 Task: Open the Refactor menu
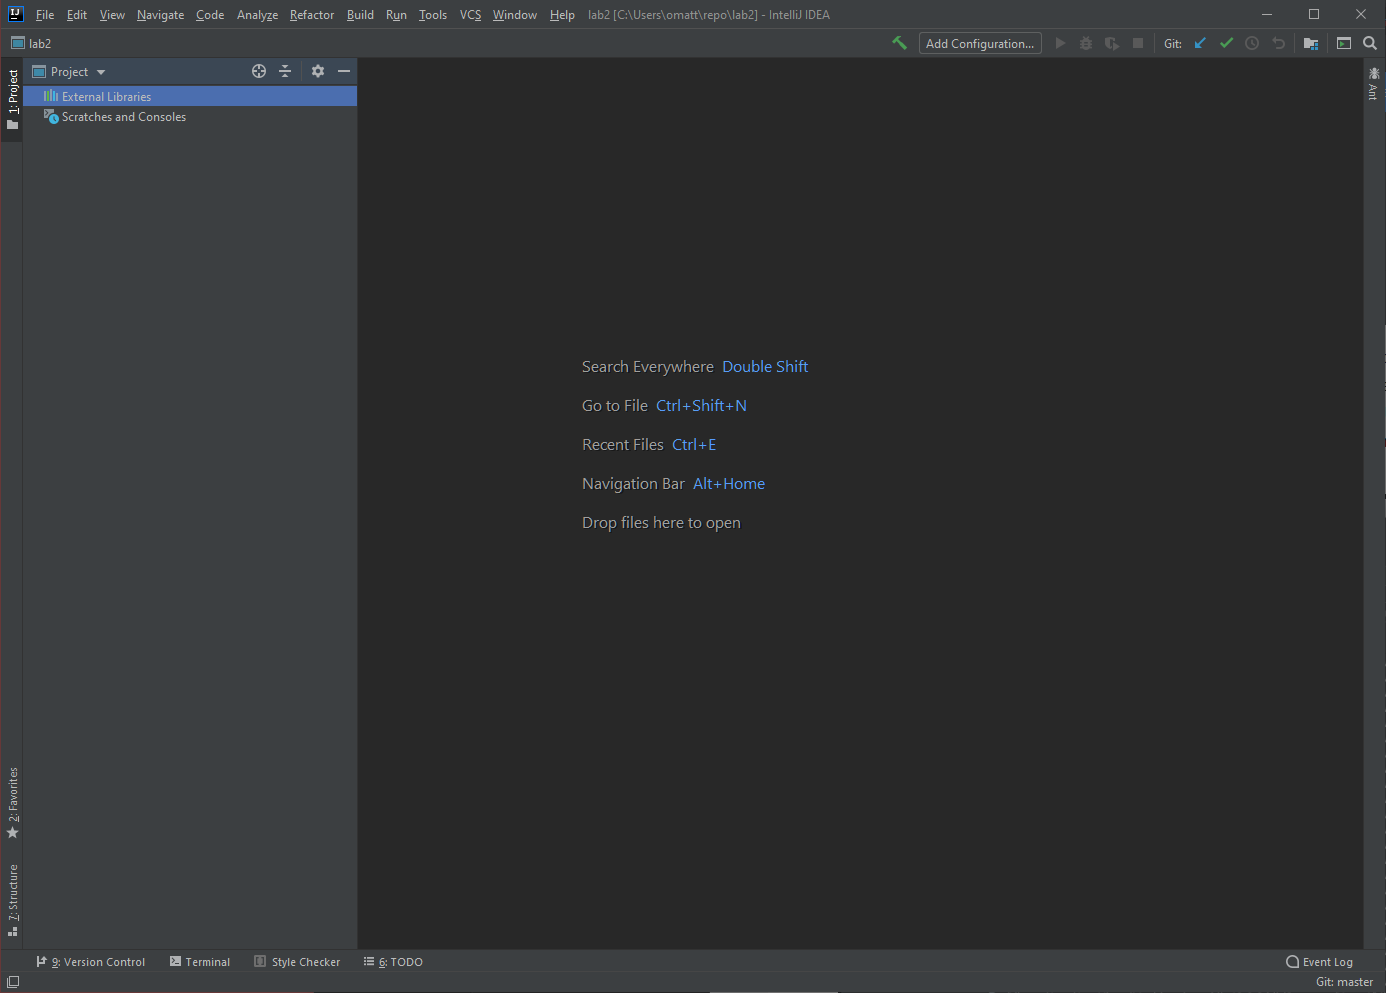coord(311,14)
